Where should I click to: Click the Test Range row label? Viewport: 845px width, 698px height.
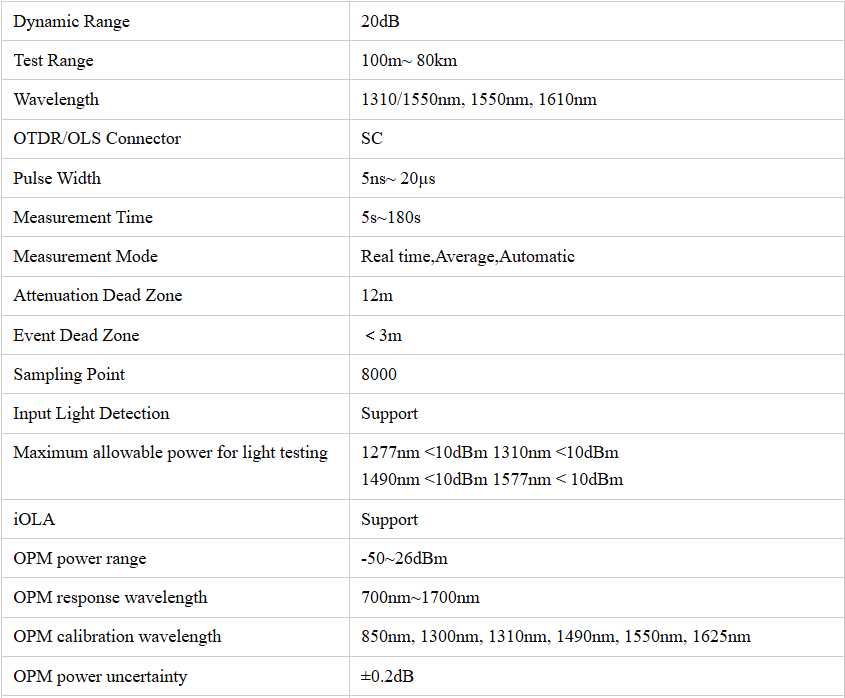[53, 60]
